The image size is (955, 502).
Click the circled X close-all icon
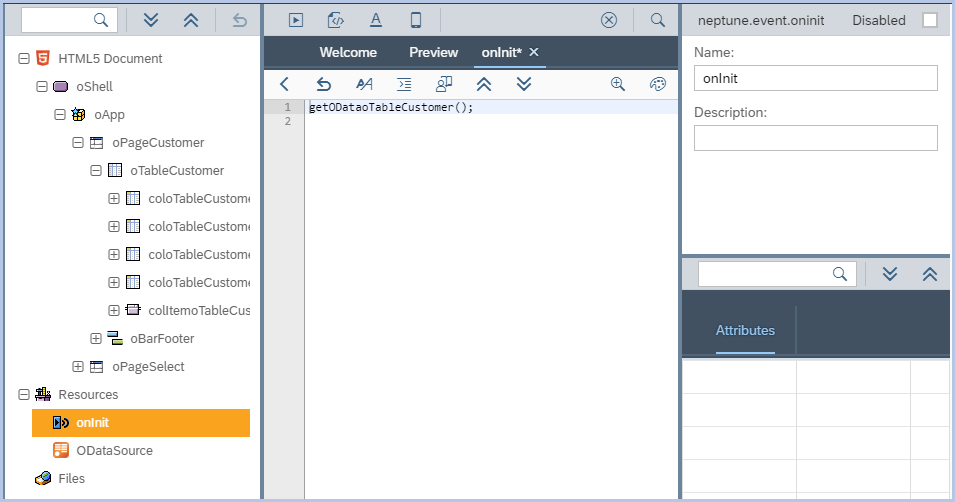[608, 20]
